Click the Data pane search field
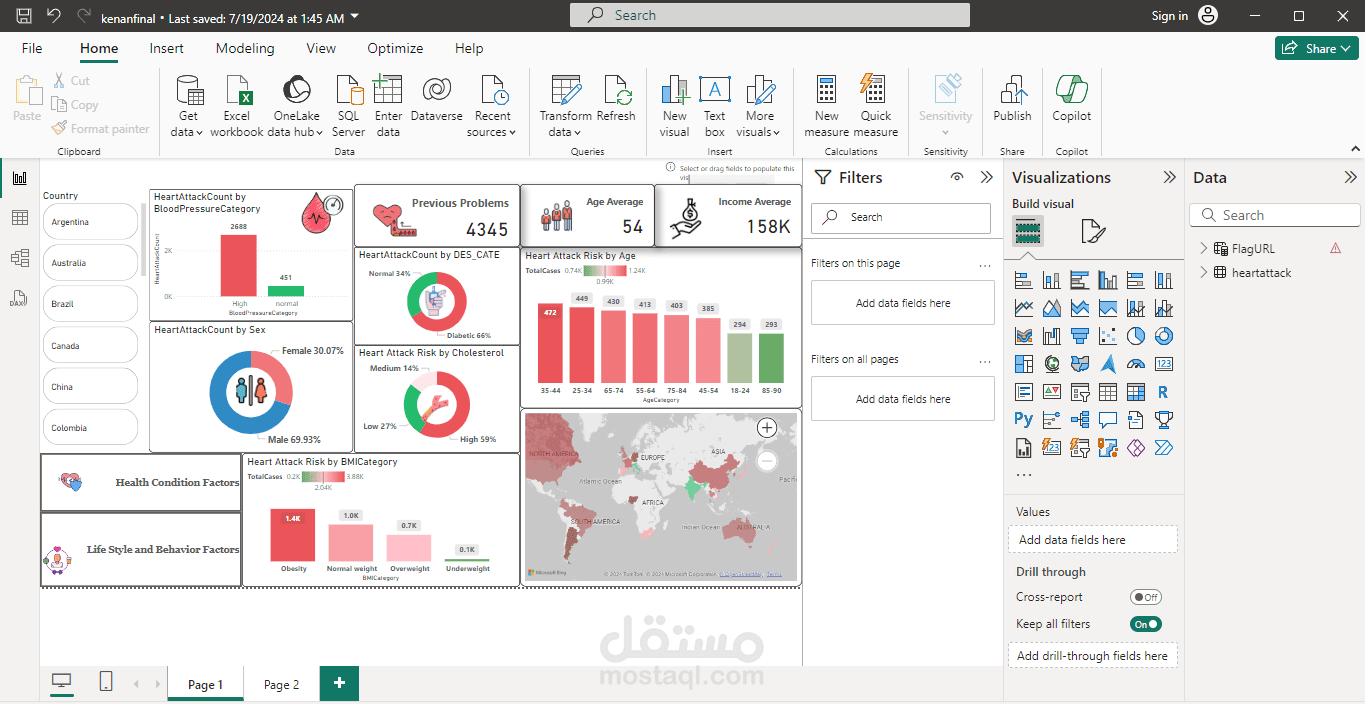This screenshot has width=1365, height=704. click(1275, 215)
